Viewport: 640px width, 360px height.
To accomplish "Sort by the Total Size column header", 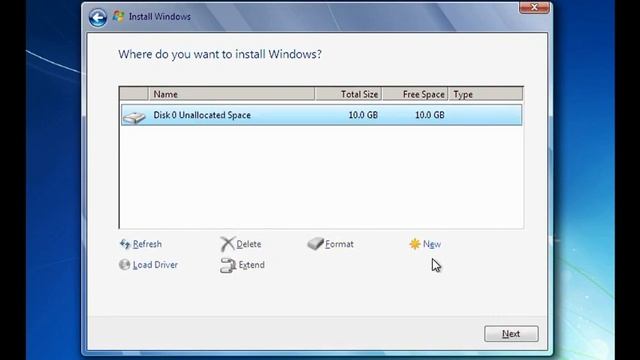I will point(349,94).
